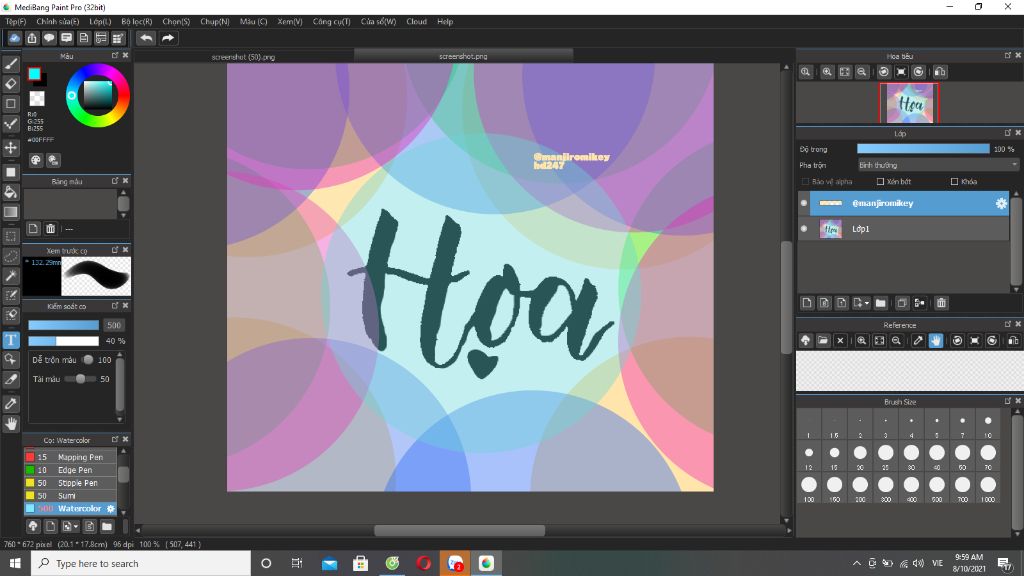Select the Lasso tool
1024x576 pixels.
10,256
